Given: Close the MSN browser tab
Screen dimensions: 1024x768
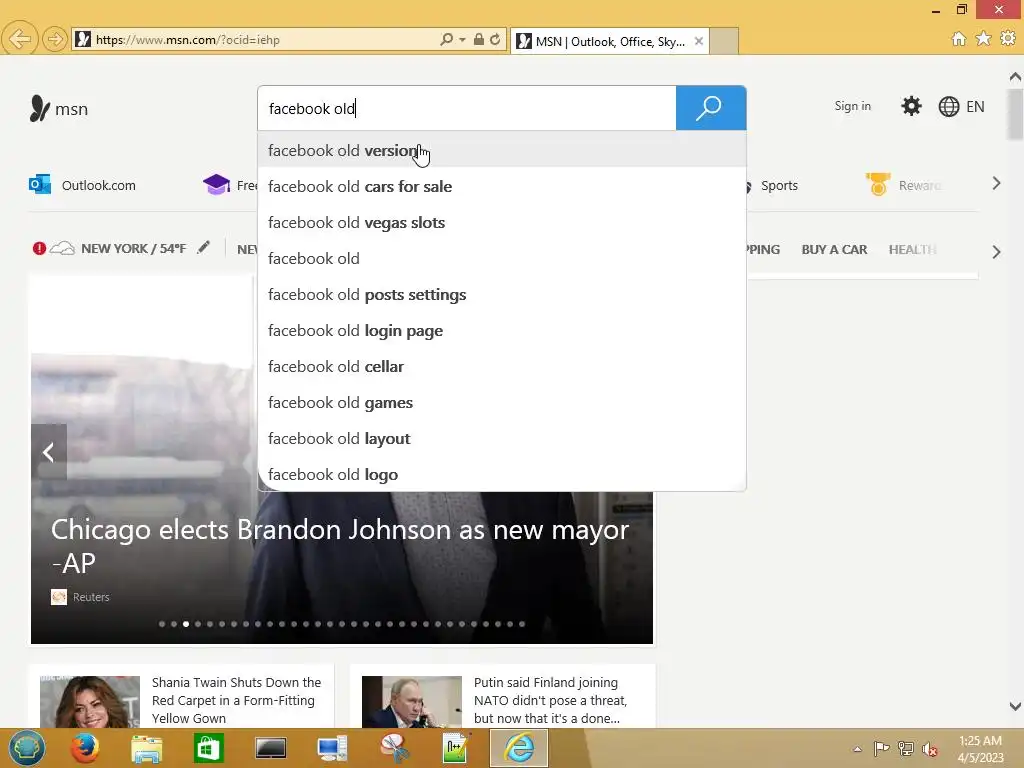Looking at the screenshot, I should [x=699, y=41].
